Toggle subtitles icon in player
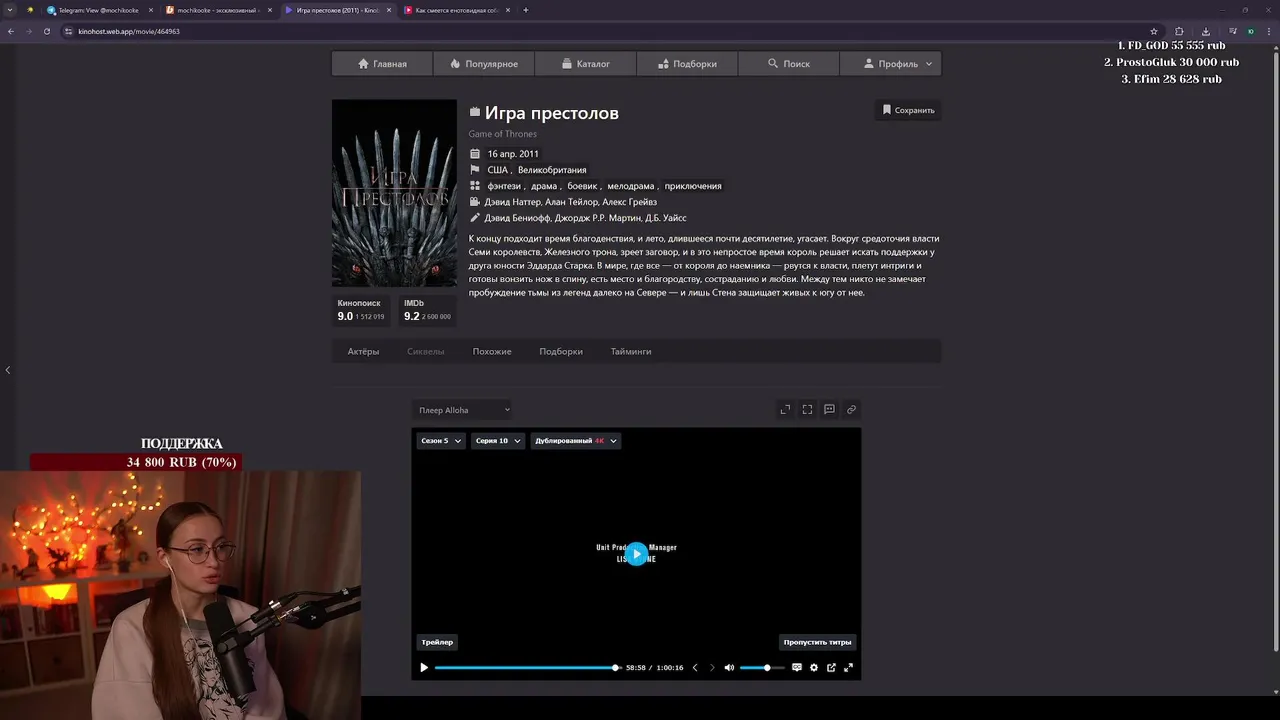 (x=797, y=668)
